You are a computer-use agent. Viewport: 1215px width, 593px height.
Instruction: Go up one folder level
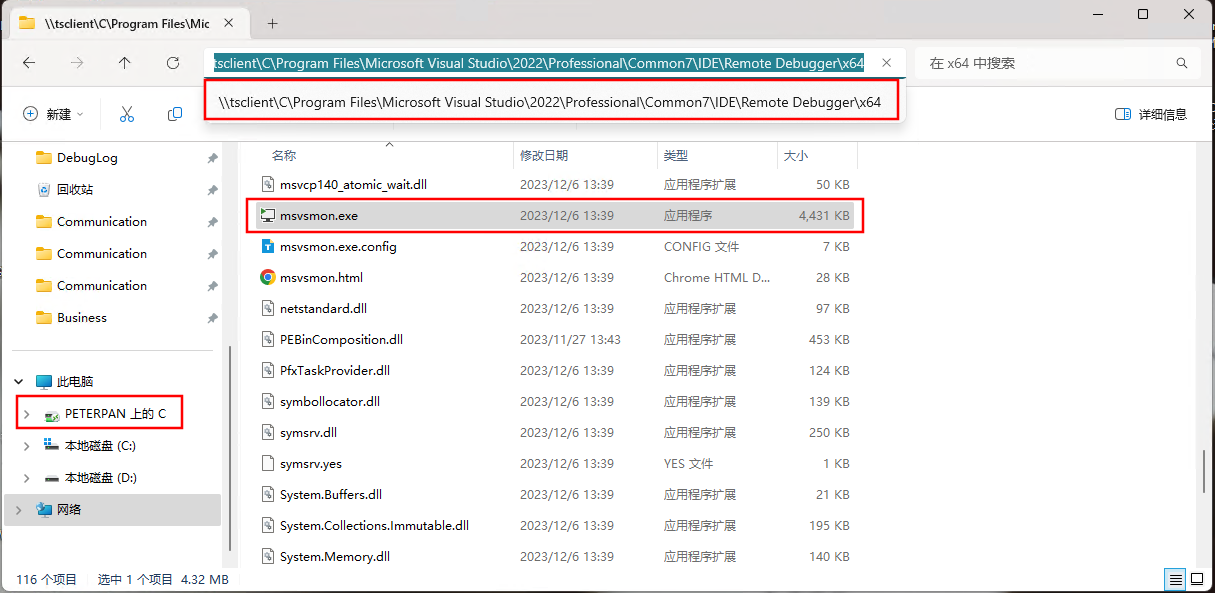(x=124, y=63)
